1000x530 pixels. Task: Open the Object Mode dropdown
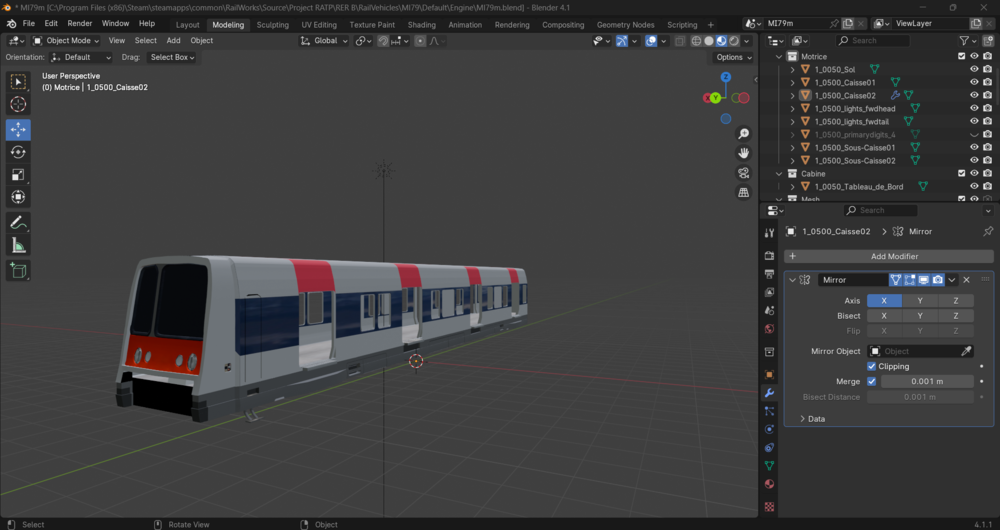(66, 40)
